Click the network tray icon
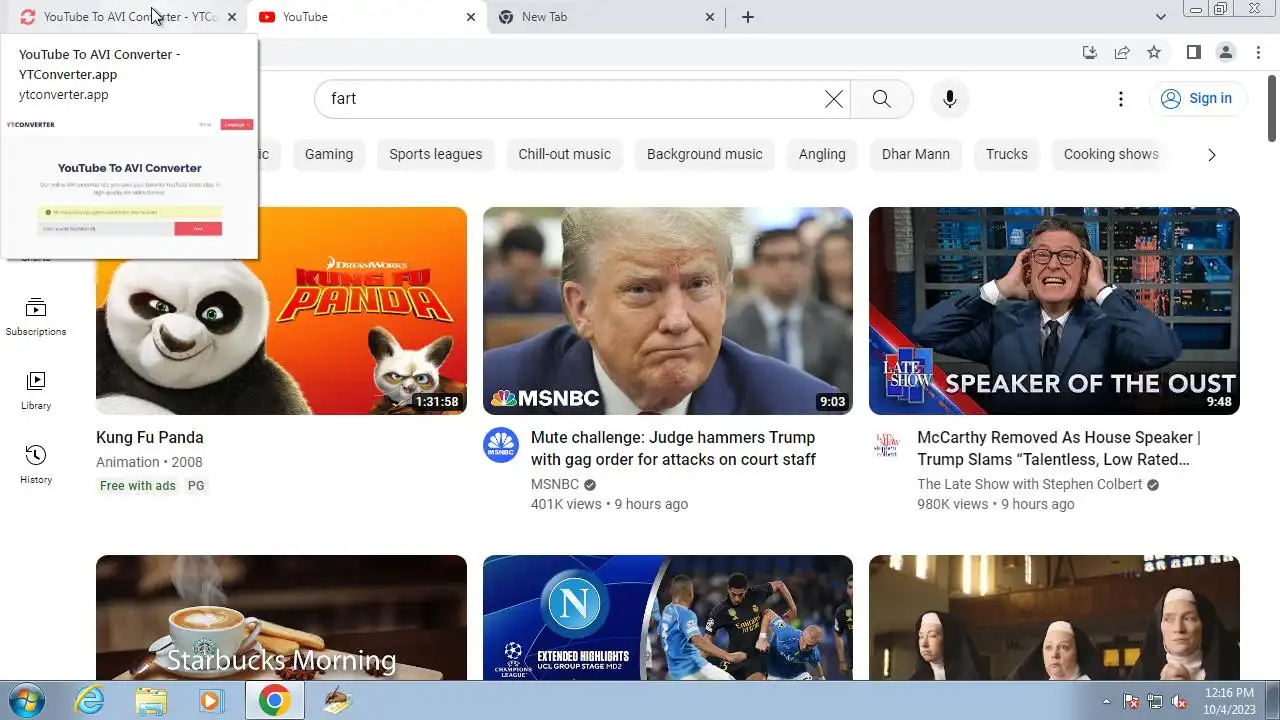The width and height of the screenshot is (1280, 720). pos(1155,701)
